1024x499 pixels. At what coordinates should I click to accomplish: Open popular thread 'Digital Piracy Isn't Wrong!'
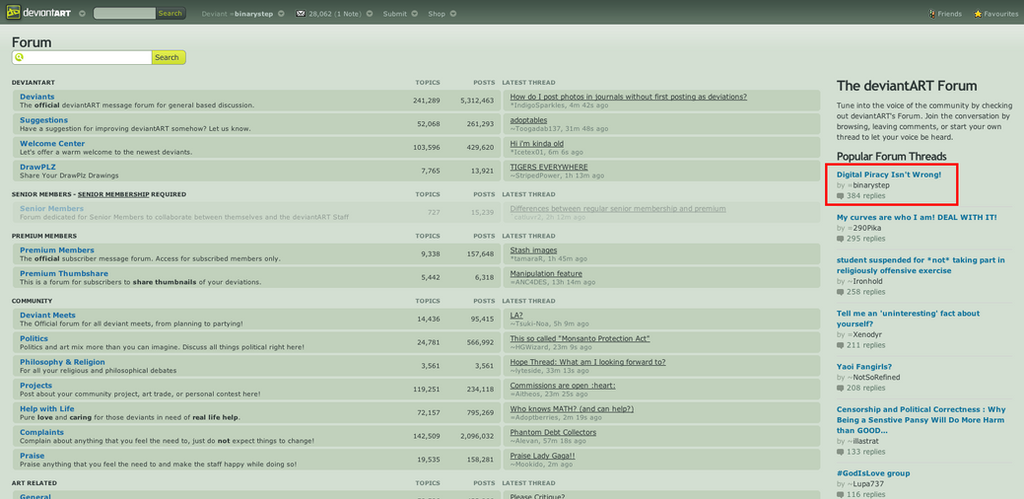click(x=889, y=175)
